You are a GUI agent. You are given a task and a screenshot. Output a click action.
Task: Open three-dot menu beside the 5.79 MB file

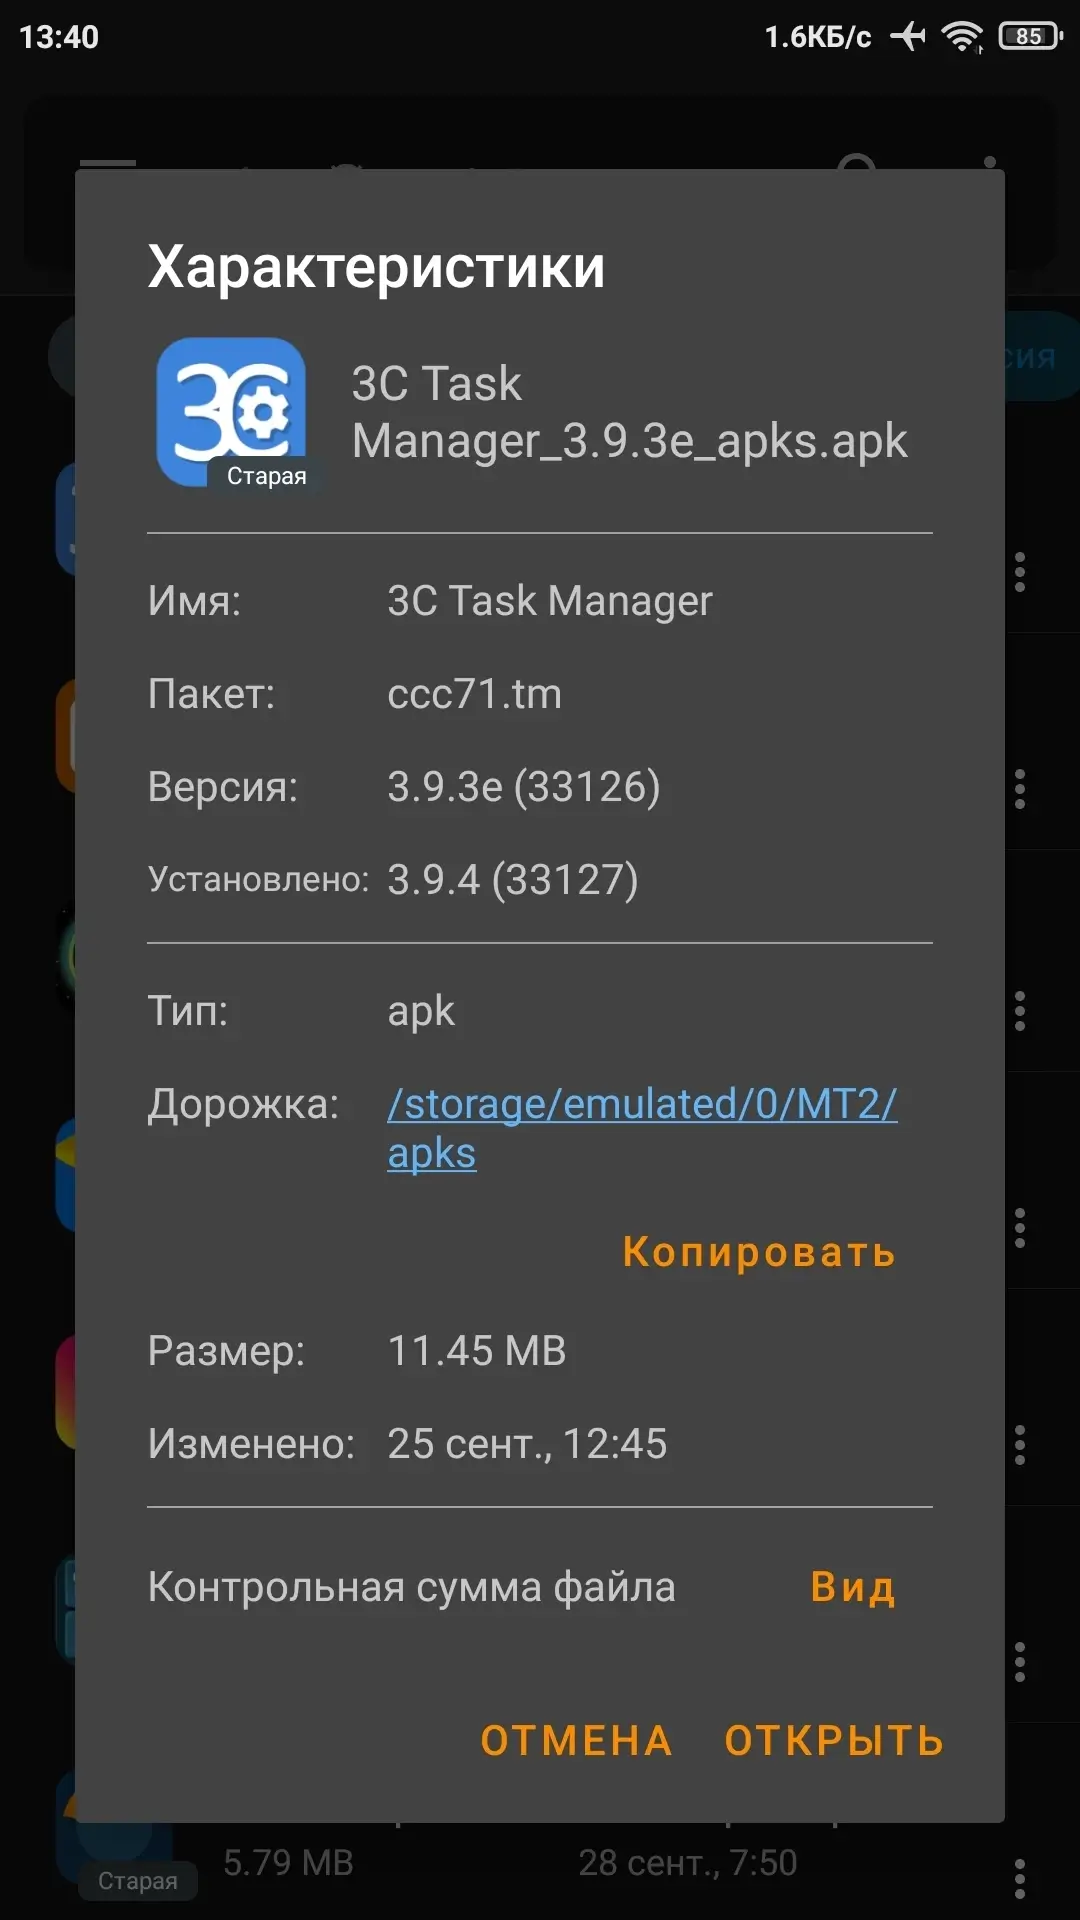point(1019,1878)
